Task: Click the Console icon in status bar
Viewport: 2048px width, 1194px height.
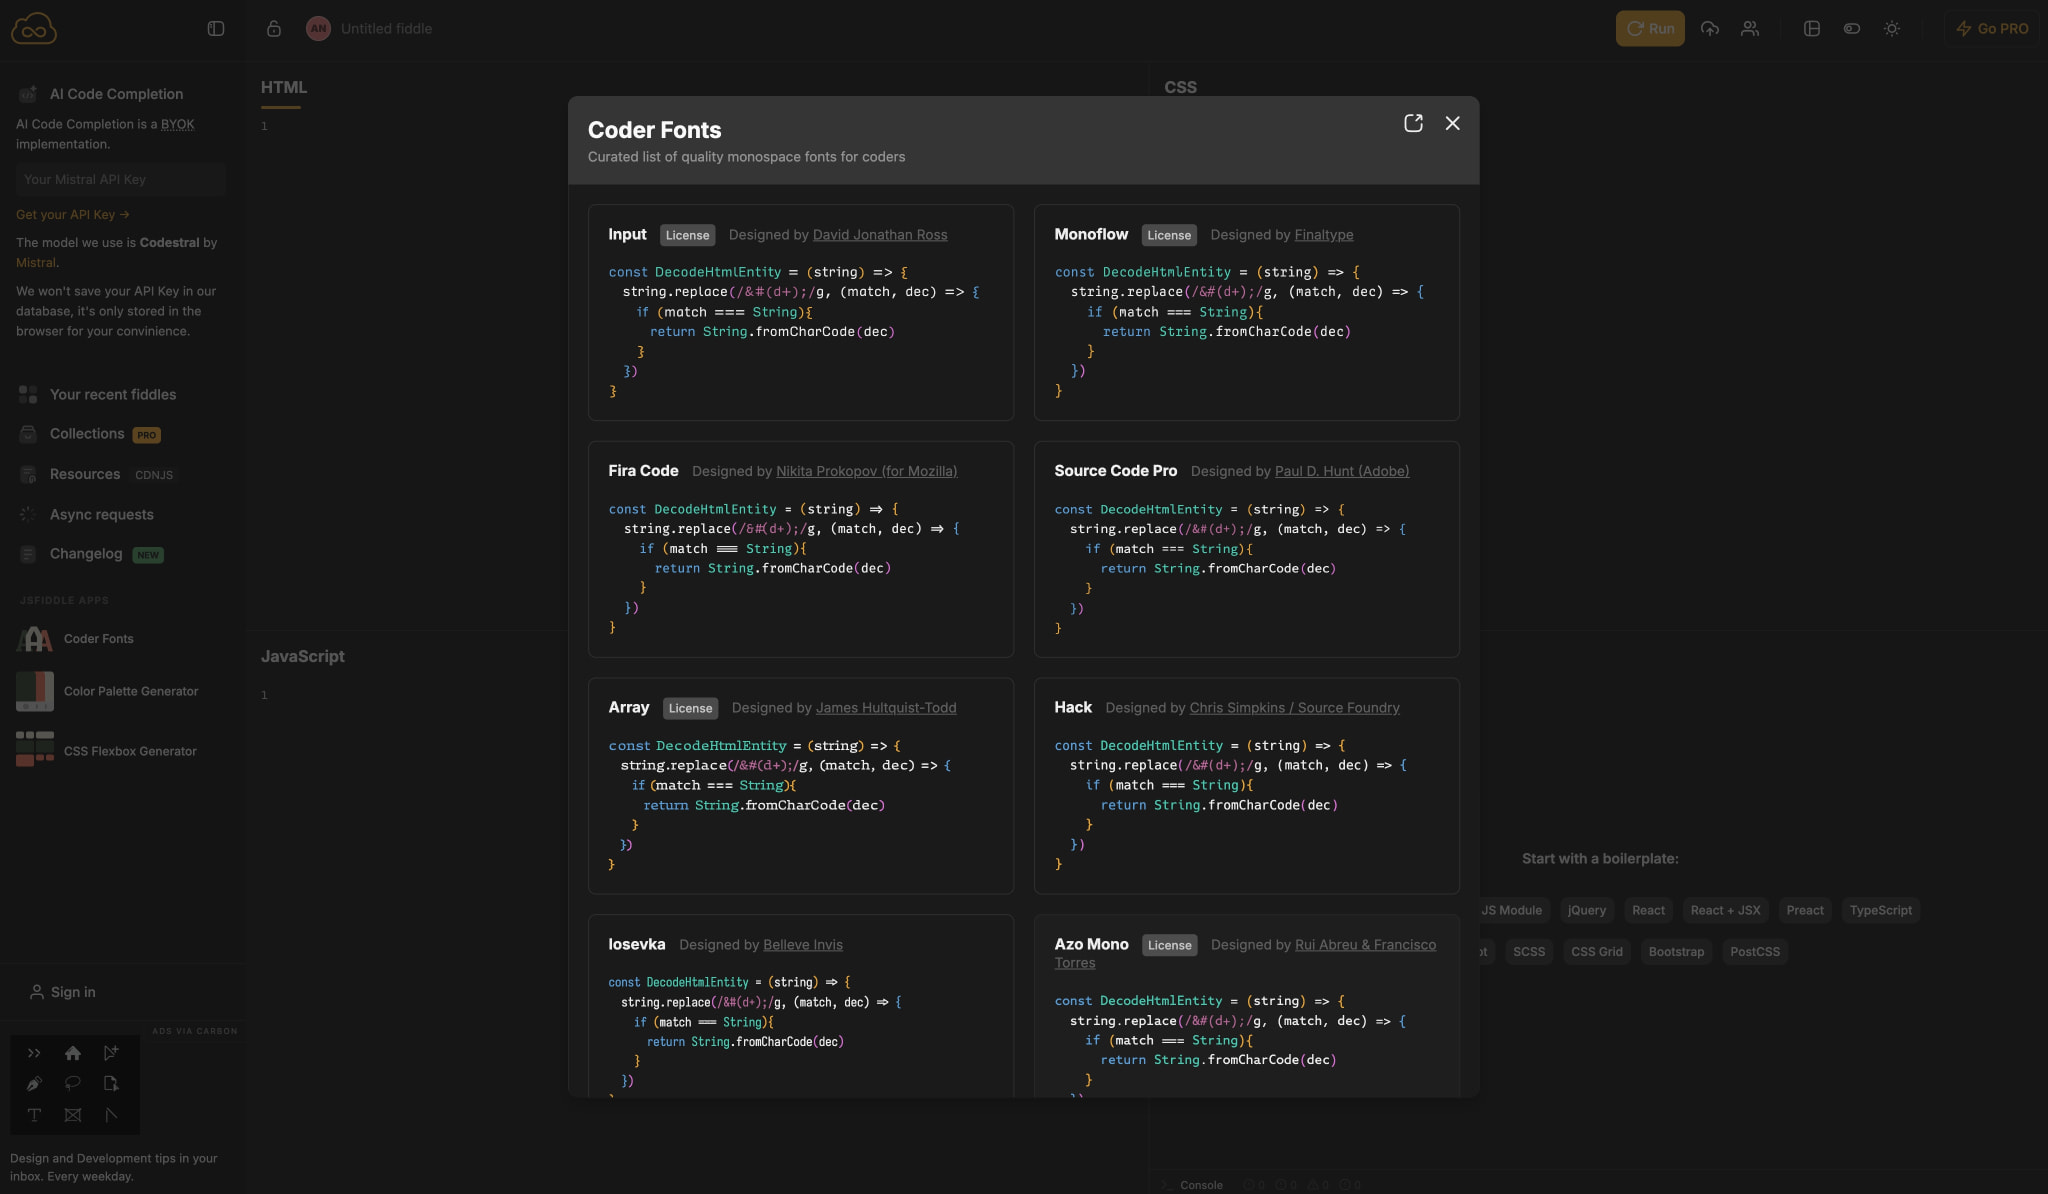Action: [x=1166, y=1185]
